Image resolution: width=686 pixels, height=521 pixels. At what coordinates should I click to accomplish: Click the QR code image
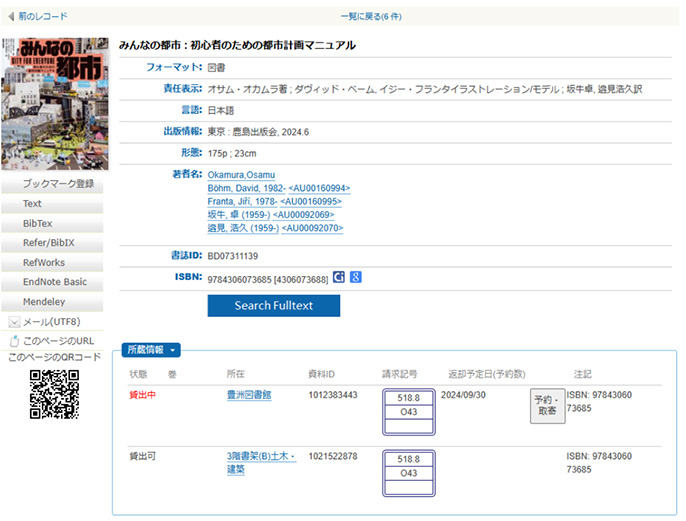[55, 394]
